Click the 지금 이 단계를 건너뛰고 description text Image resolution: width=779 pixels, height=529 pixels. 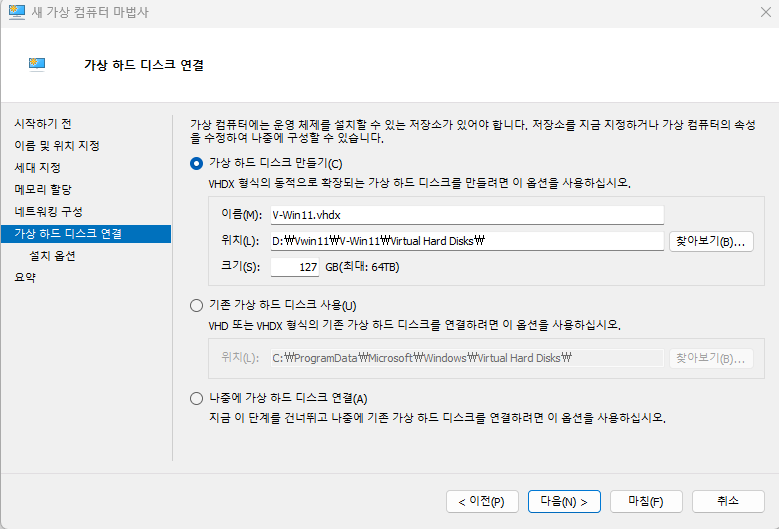pyautogui.click(x=437, y=418)
